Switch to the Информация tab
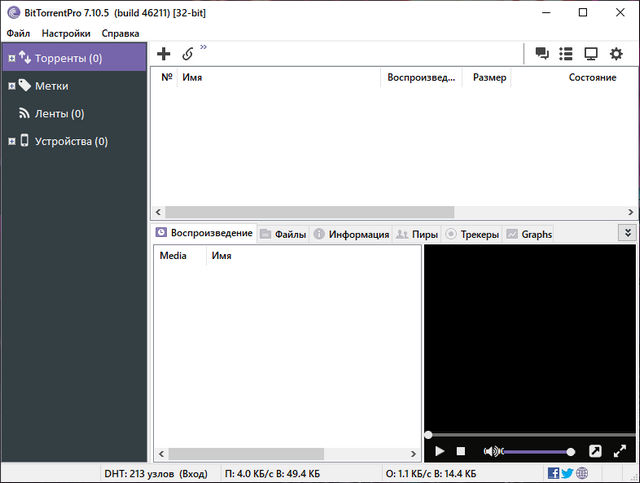Image resolution: width=640 pixels, height=483 pixels. tap(351, 234)
